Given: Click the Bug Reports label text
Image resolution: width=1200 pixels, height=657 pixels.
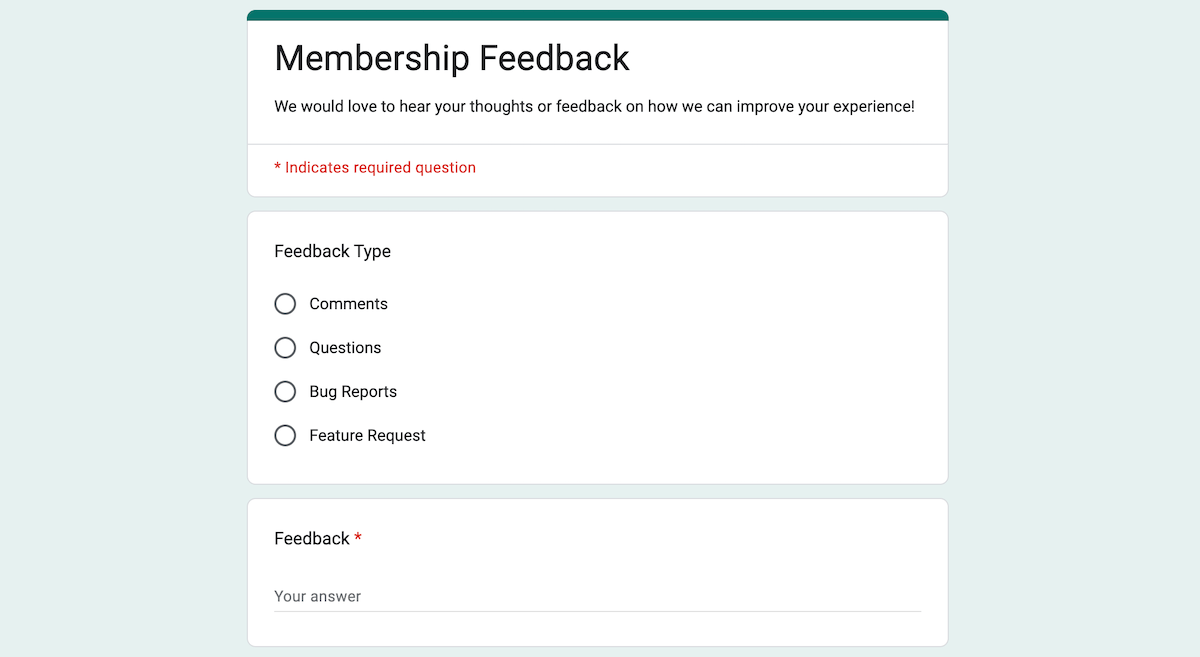Looking at the screenshot, I should point(353,392).
